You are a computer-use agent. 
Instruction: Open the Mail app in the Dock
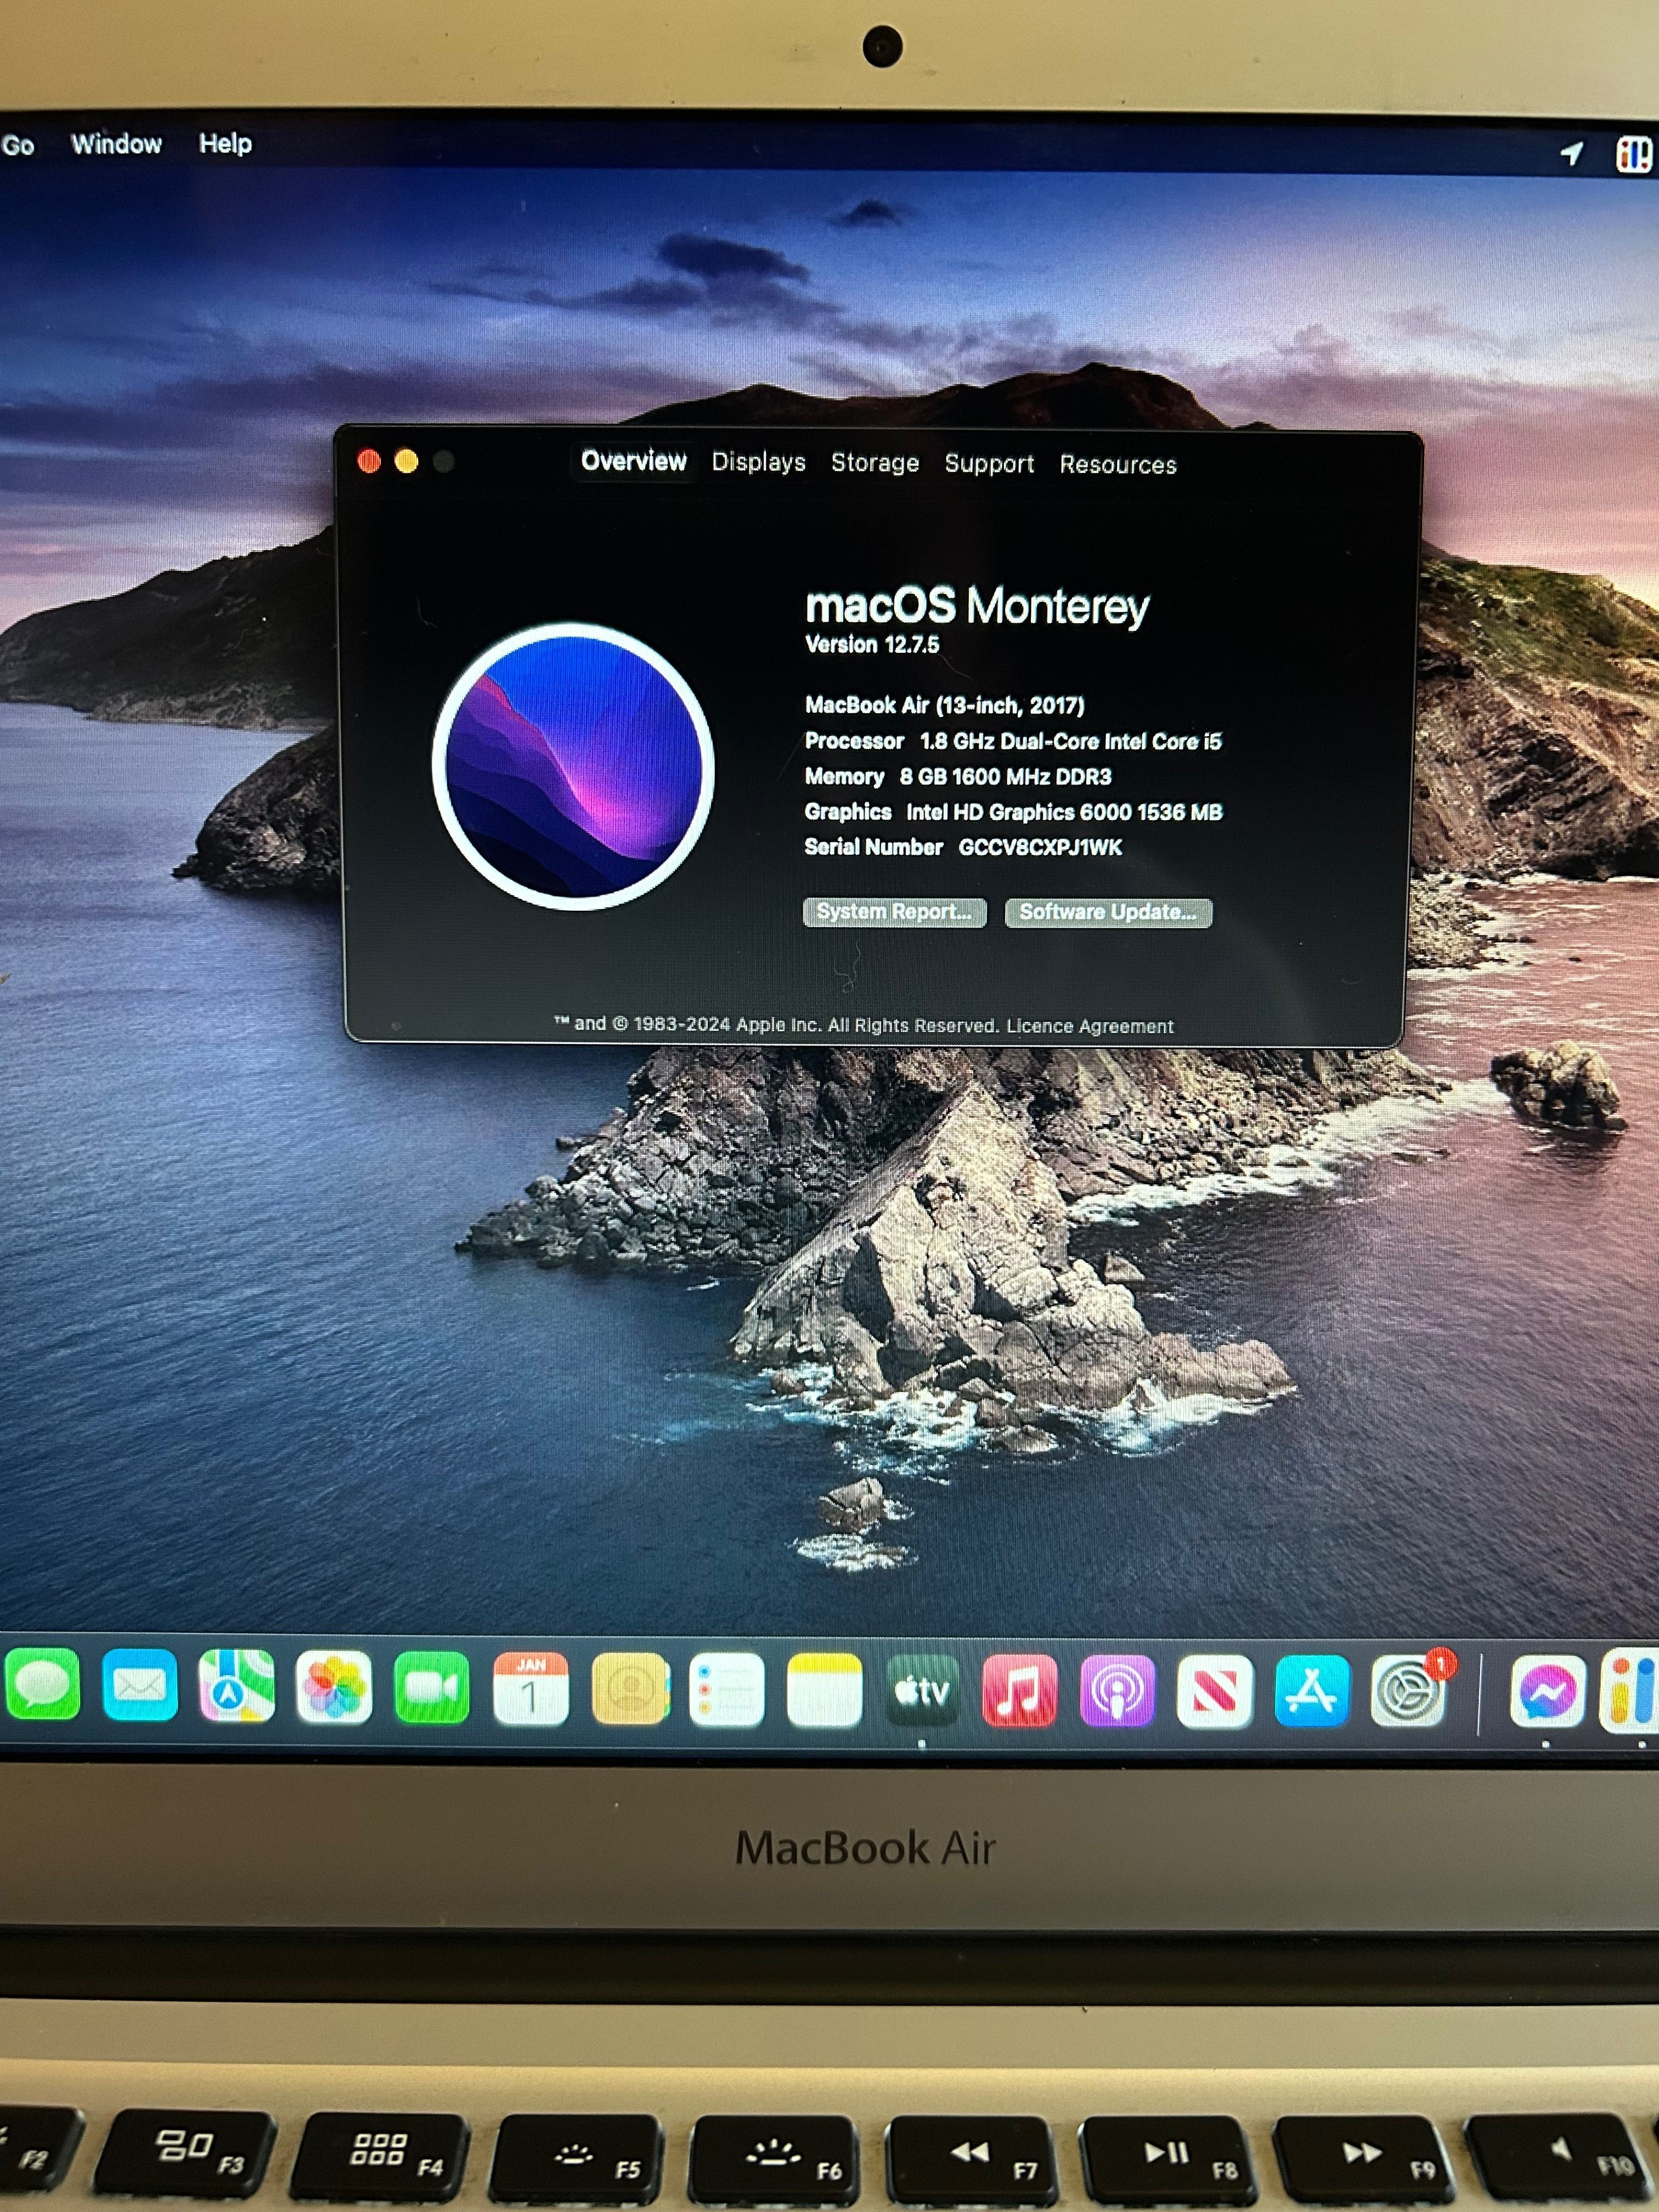point(139,1687)
